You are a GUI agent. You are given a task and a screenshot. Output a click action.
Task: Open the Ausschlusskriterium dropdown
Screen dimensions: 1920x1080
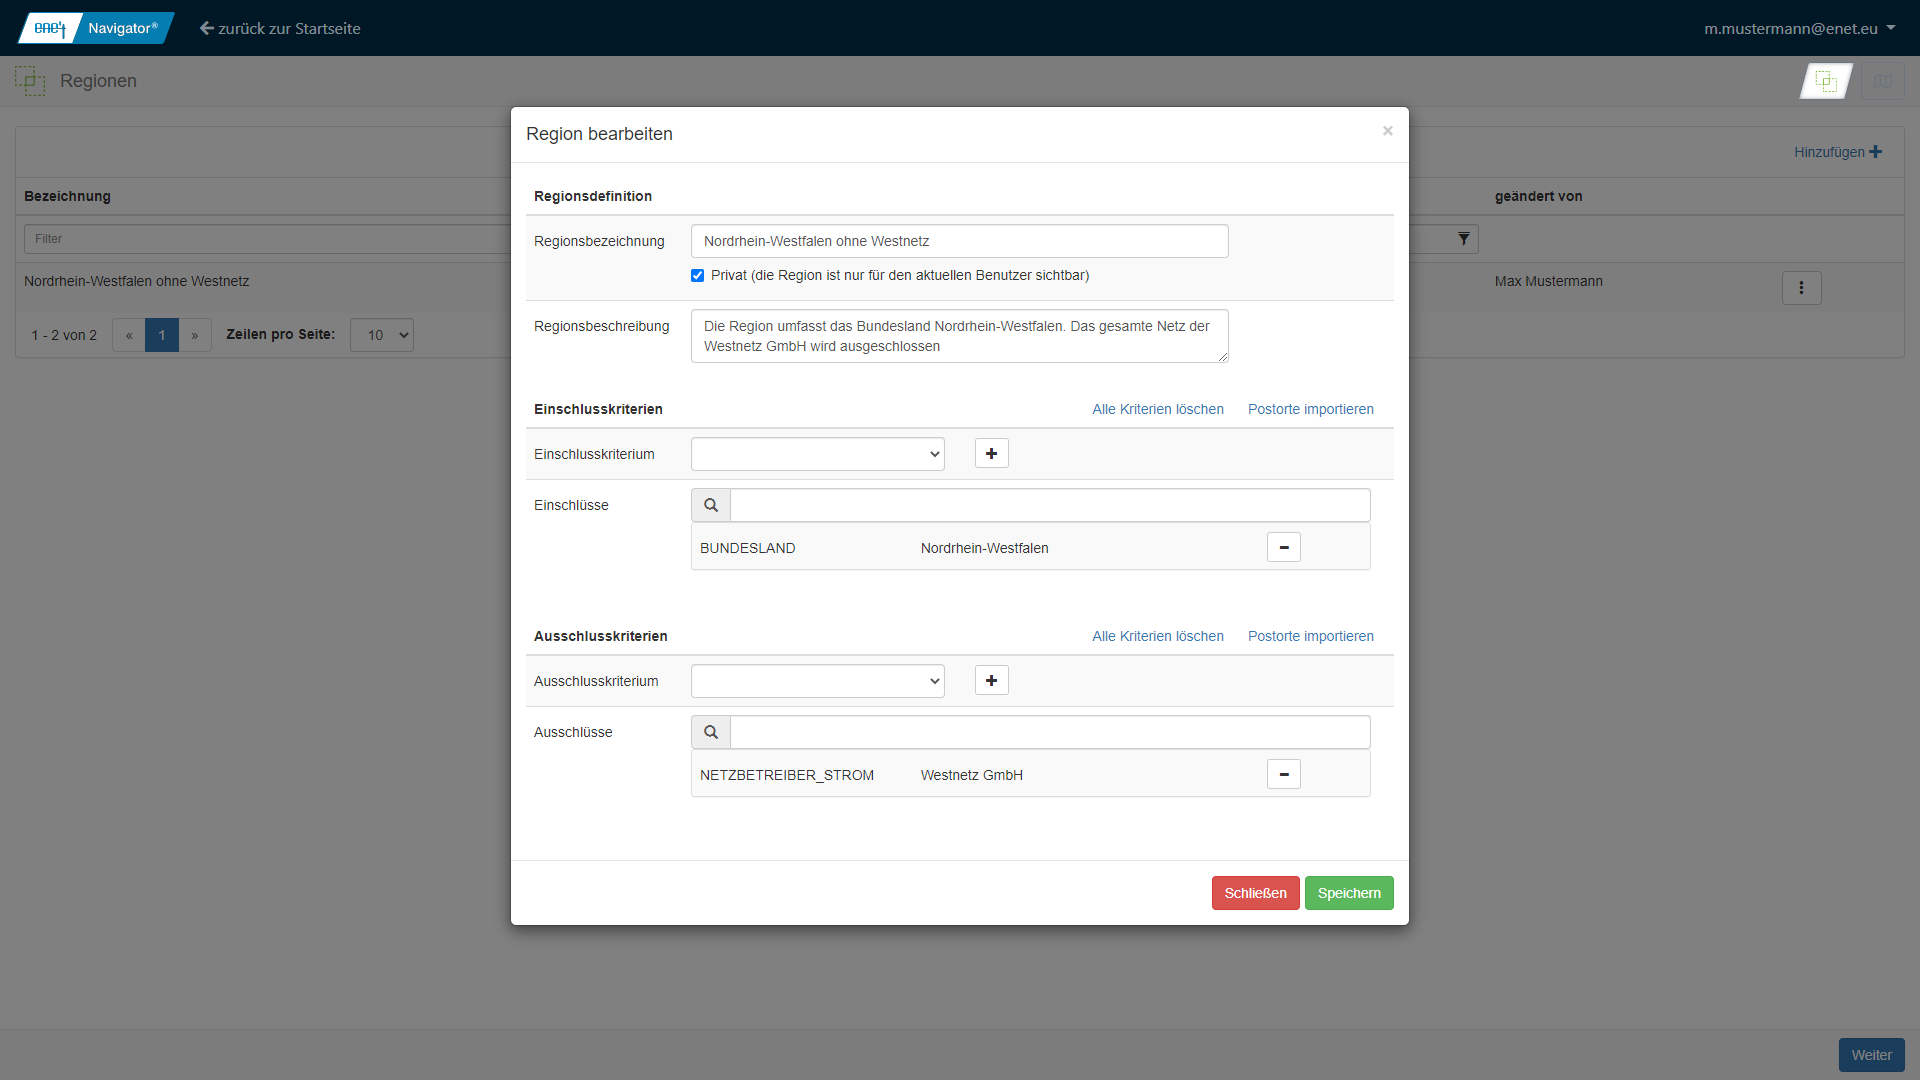pos(817,681)
